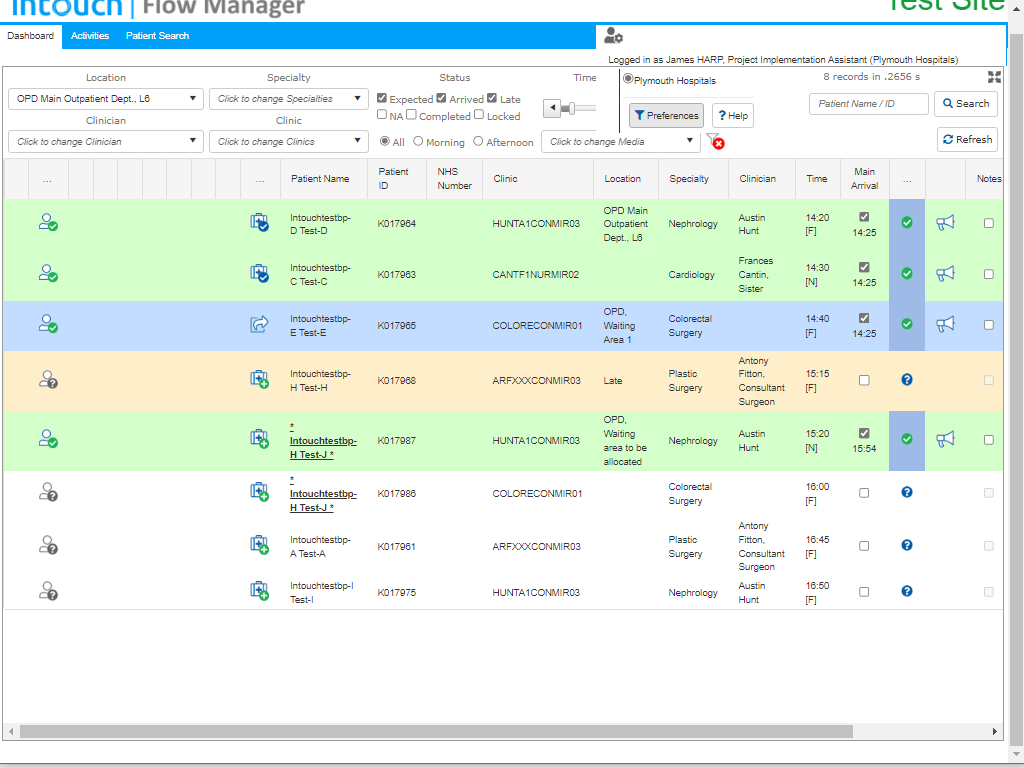Image resolution: width=1024 pixels, height=768 pixels.
Task: Click arrived patient icon for Test-D row
Action: click(x=48, y=223)
